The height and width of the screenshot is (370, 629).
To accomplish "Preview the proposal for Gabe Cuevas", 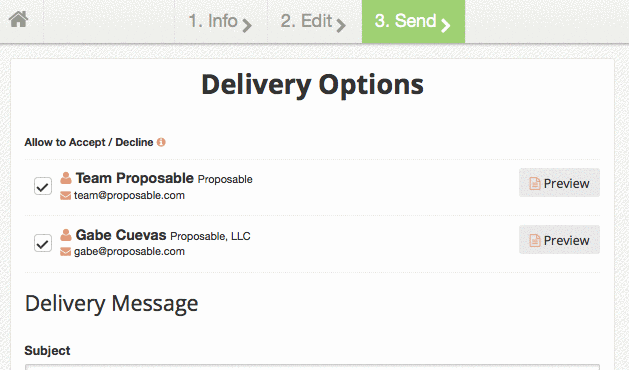I will point(559,240).
